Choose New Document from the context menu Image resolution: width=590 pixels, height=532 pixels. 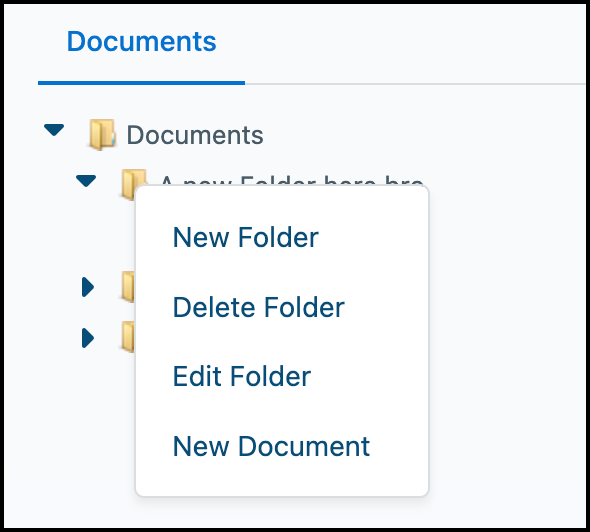coord(271,446)
